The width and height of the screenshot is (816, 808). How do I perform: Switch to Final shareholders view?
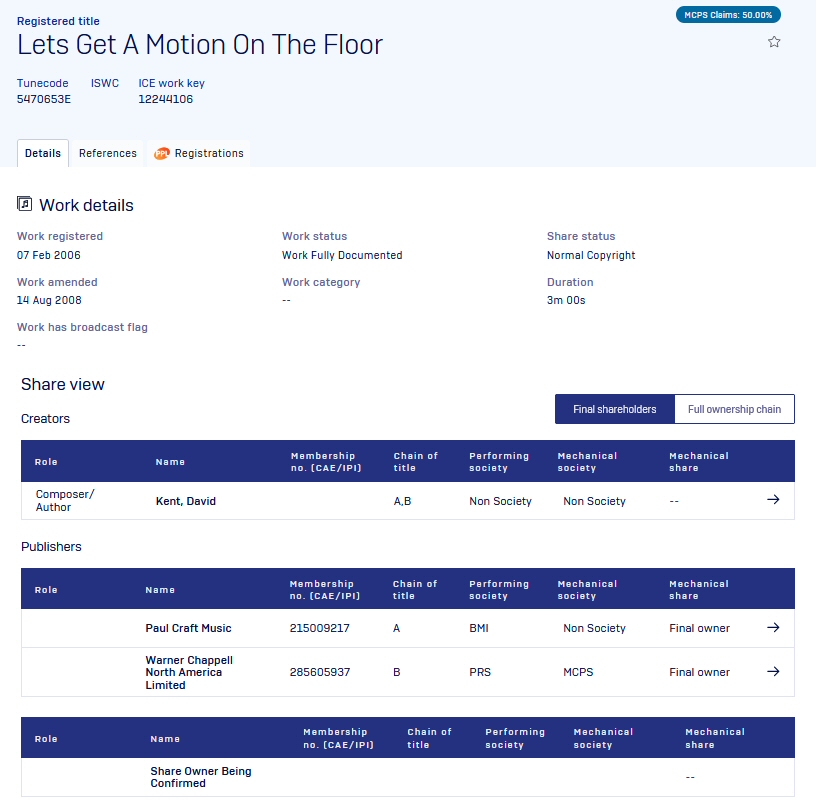coord(614,409)
